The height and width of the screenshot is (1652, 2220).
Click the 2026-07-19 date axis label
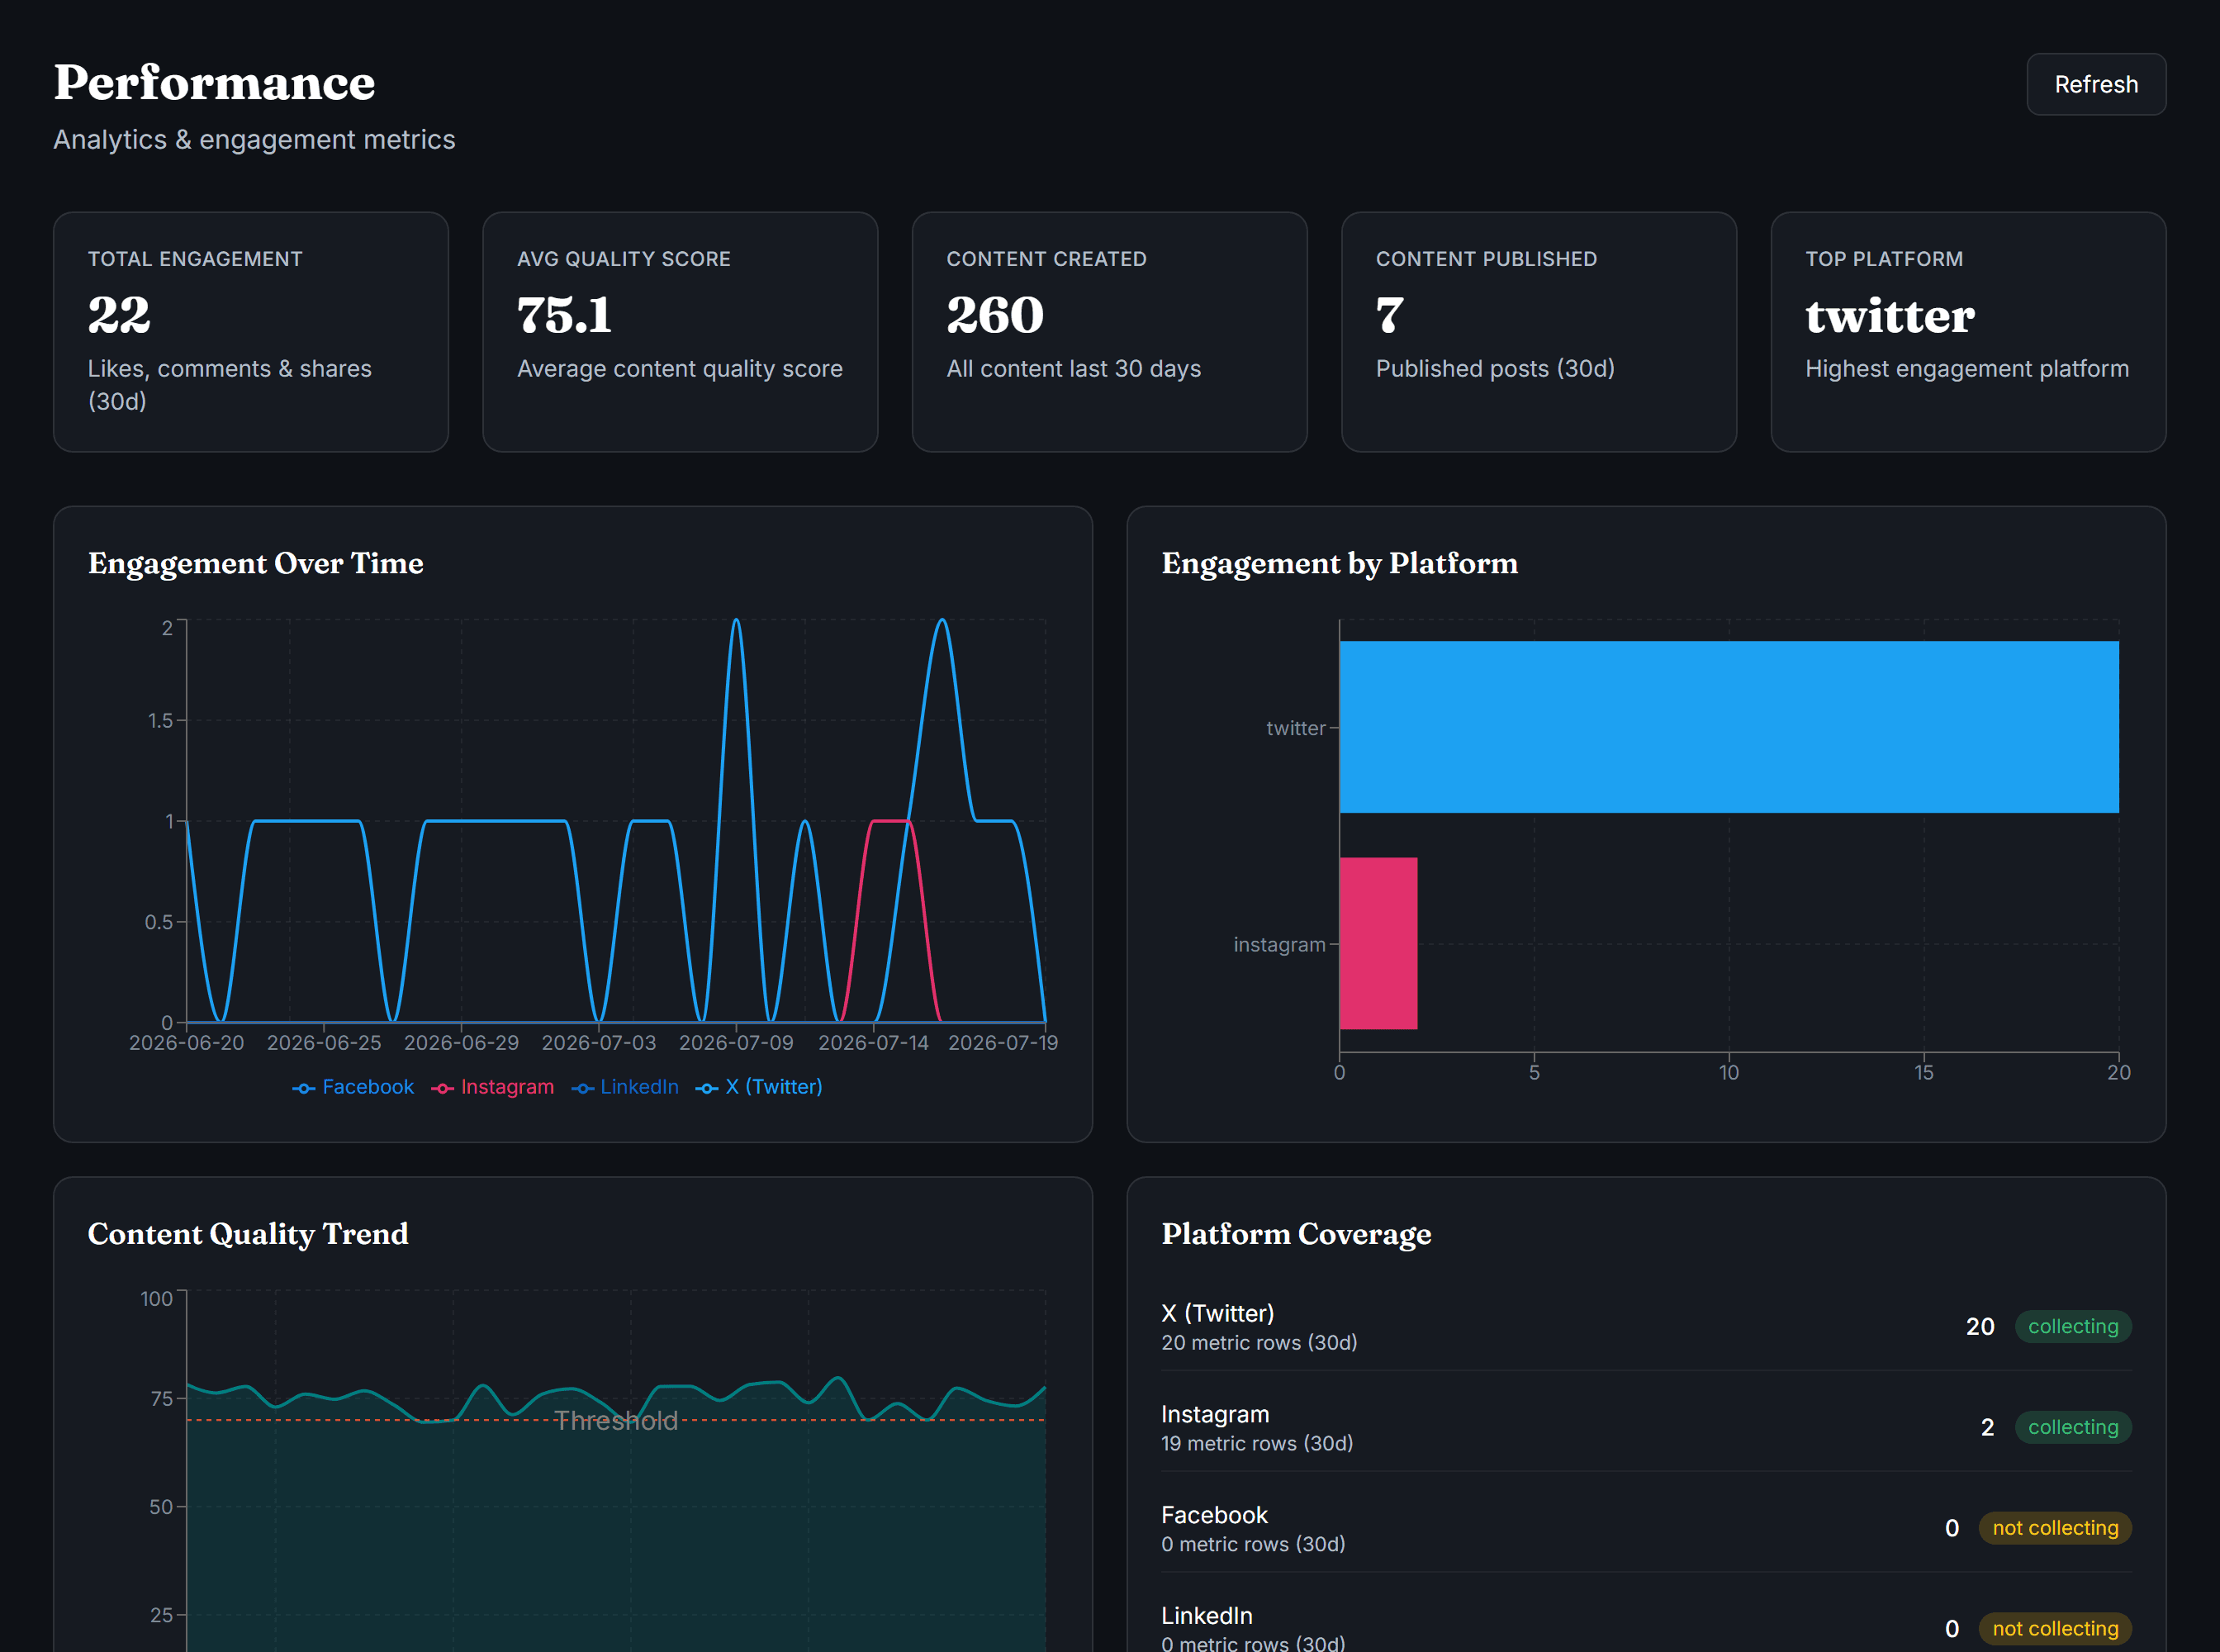click(1003, 1043)
